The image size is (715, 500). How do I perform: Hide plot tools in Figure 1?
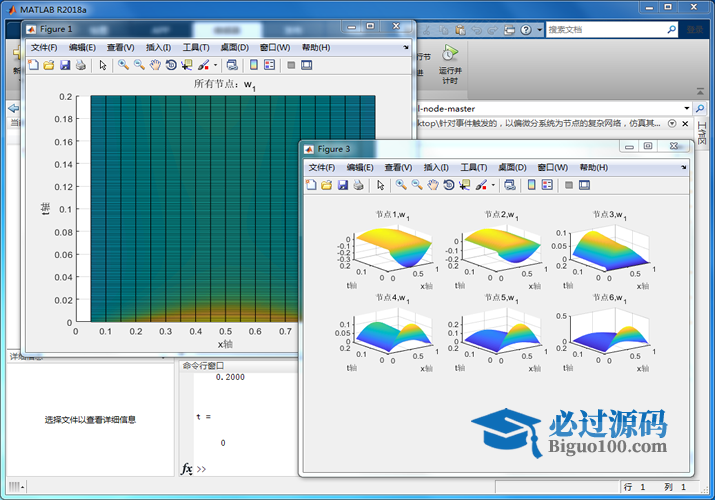tap(291, 65)
